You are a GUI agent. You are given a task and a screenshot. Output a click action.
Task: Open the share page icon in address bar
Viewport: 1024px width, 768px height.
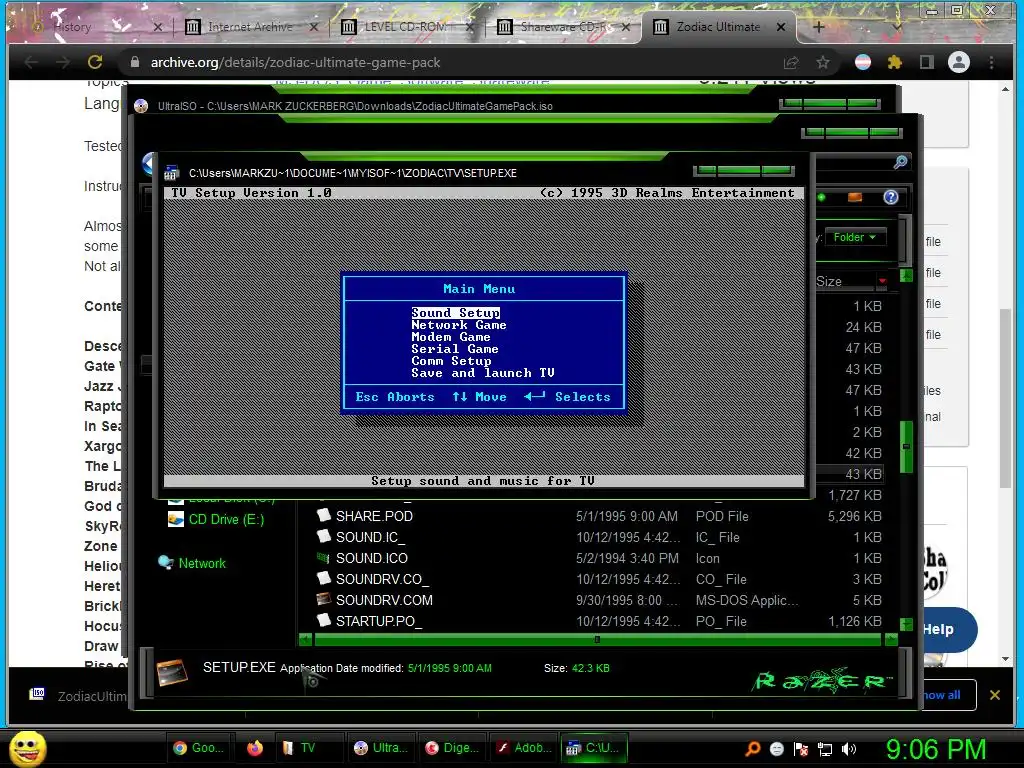791,63
